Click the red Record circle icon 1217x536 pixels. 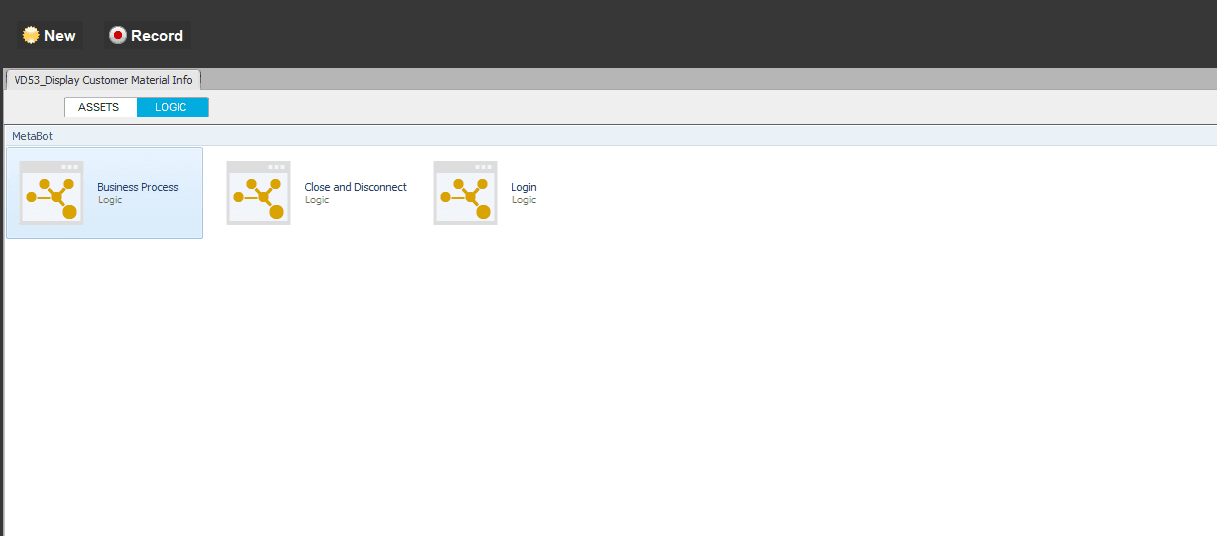click(118, 35)
